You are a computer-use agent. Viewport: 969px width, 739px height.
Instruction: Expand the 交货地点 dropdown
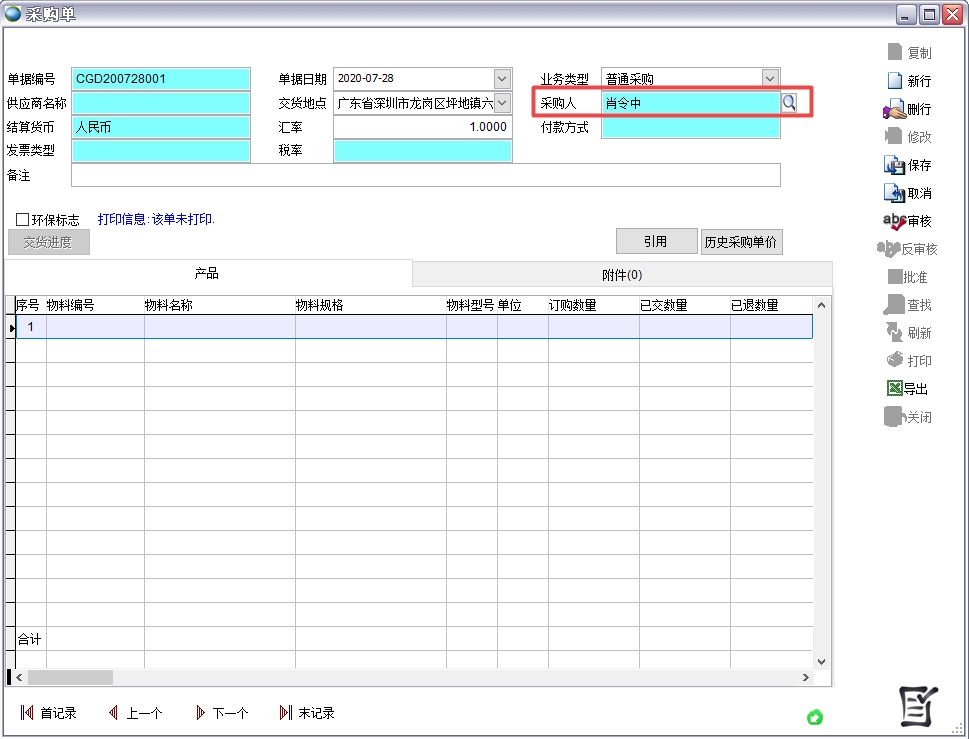pos(502,102)
